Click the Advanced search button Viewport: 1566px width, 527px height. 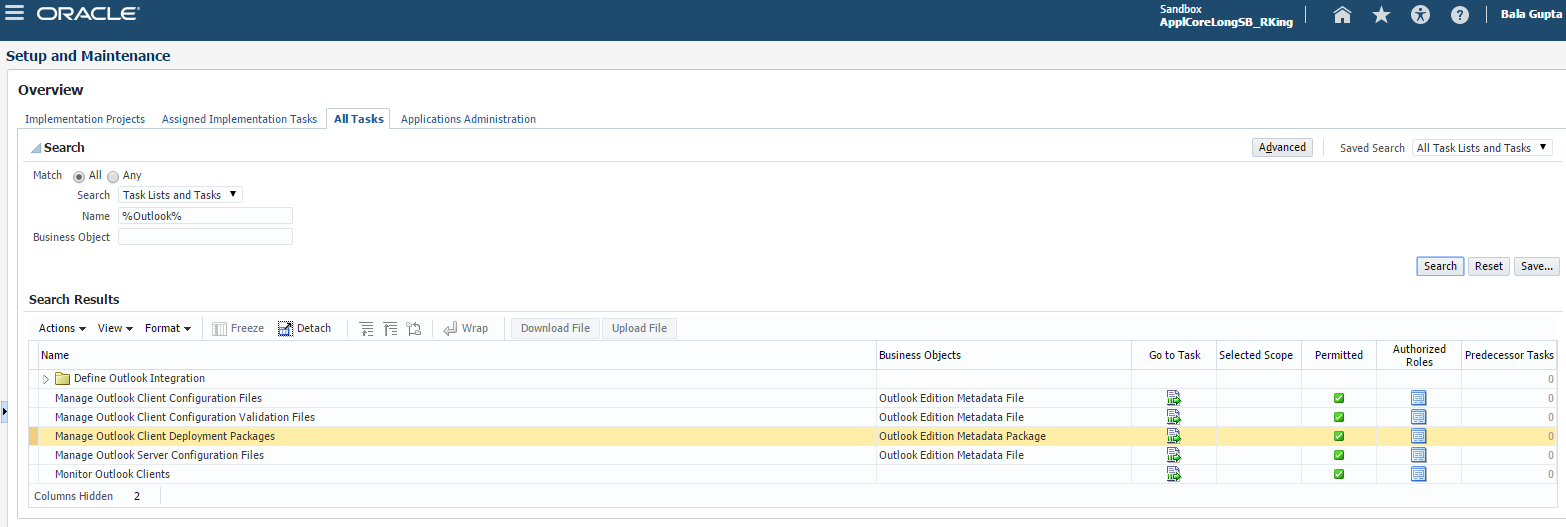pos(1282,148)
